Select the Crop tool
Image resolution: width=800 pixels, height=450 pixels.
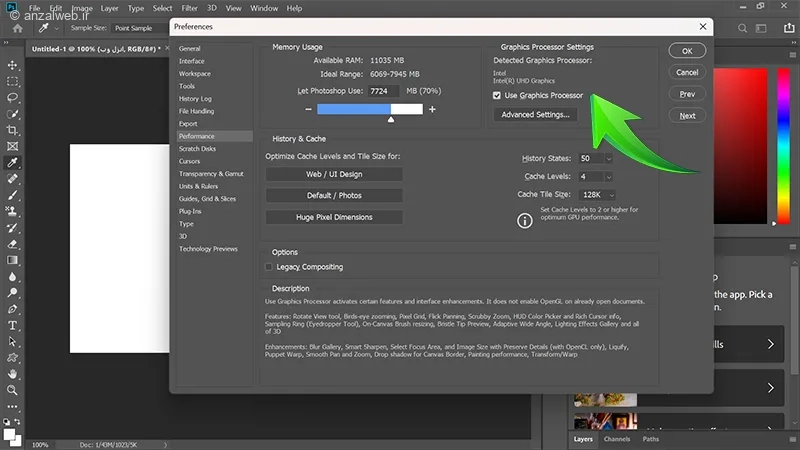pyautogui.click(x=13, y=130)
